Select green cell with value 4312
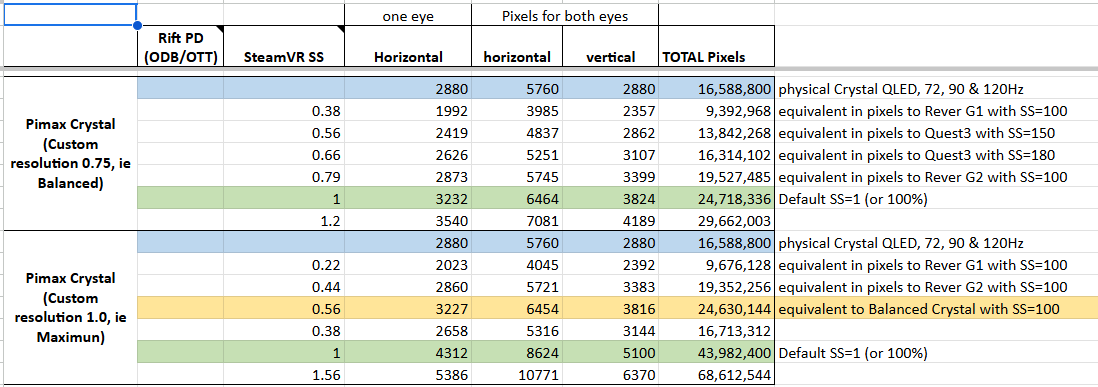This screenshot has width=1098, height=387. point(408,353)
